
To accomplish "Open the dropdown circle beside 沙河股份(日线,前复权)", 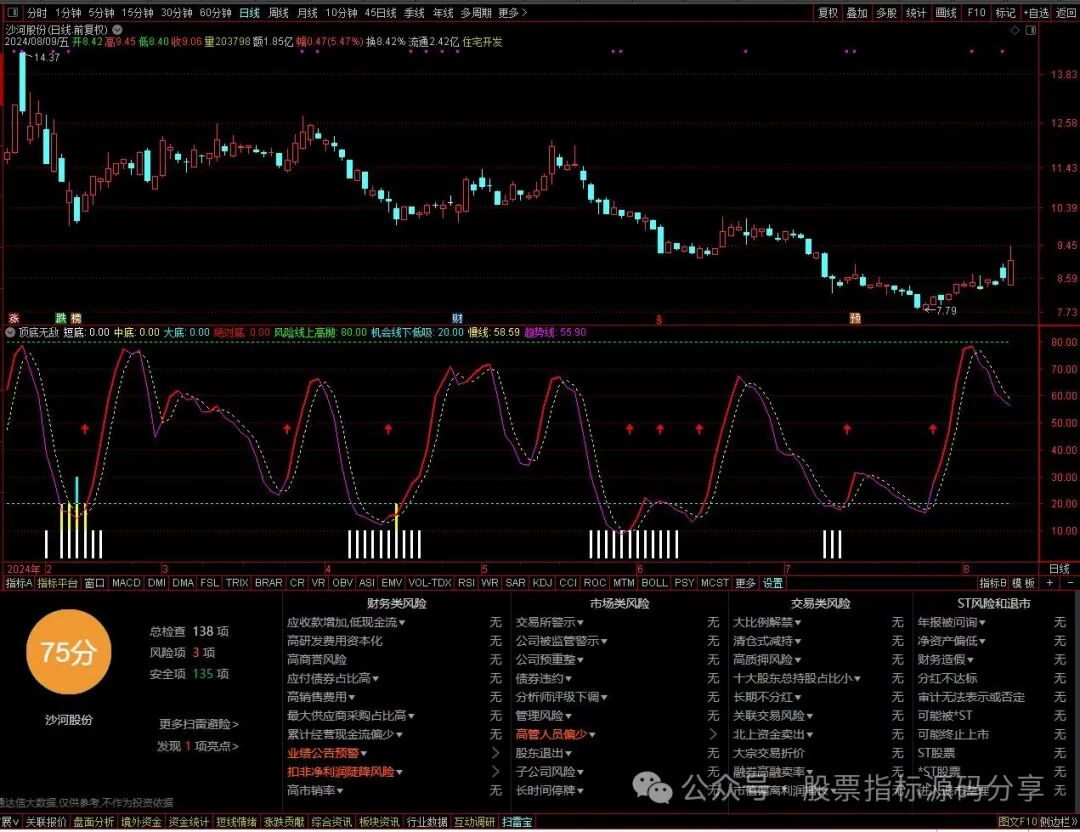I will click(x=118, y=30).
